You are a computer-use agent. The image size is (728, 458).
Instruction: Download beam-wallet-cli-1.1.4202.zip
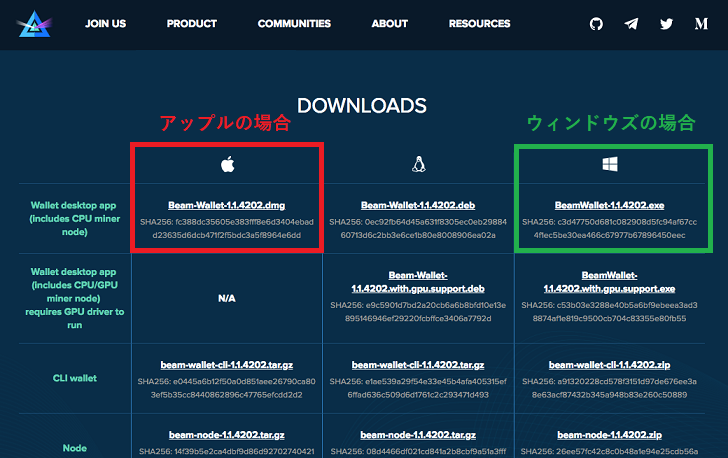tap(610, 365)
